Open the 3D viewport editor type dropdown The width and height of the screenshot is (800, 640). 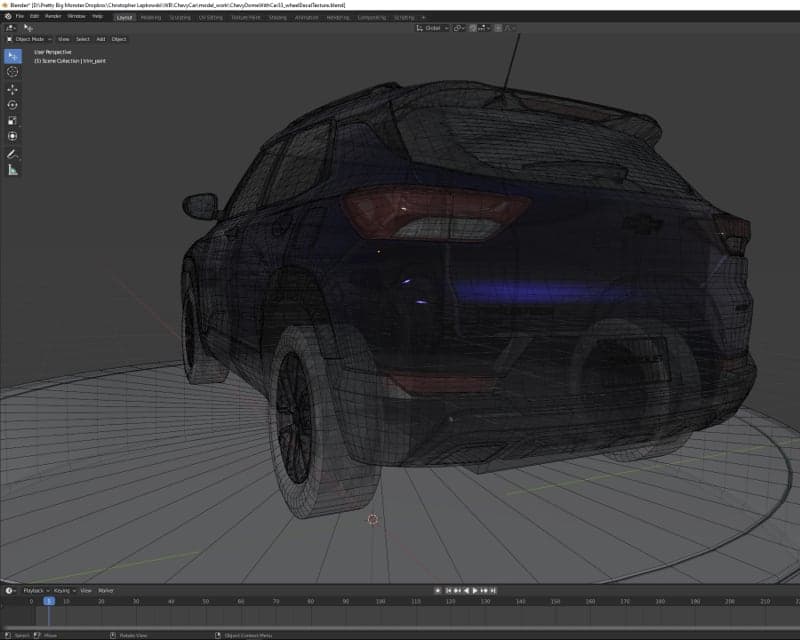(11, 28)
